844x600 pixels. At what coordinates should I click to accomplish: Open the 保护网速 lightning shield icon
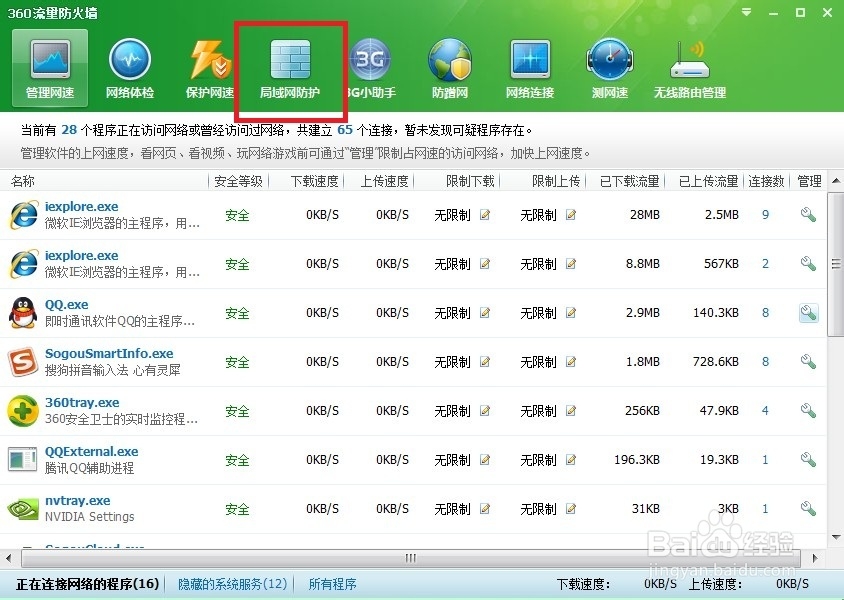(210, 69)
